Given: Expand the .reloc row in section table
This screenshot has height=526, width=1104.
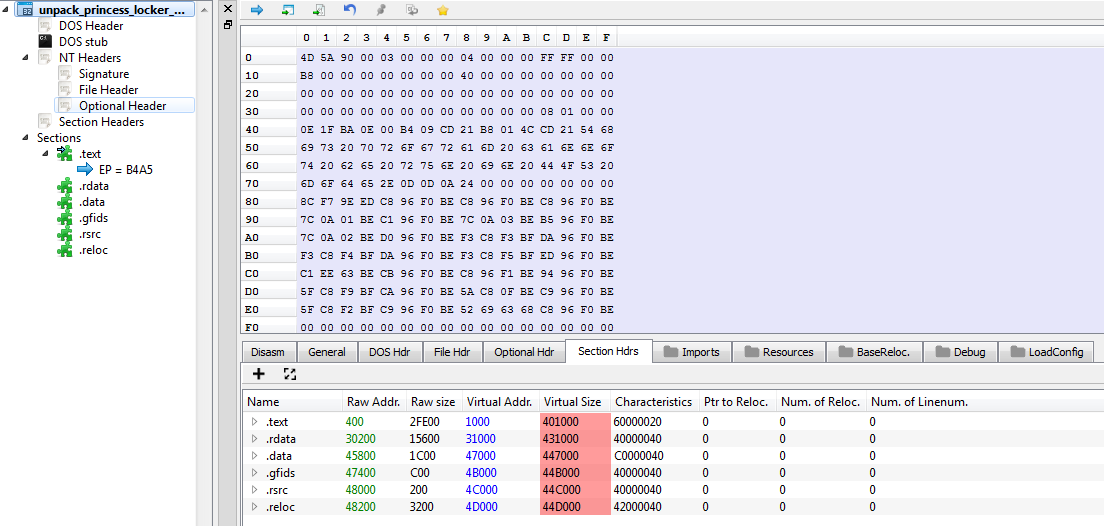Looking at the screenshot, I should coord(254,506).
